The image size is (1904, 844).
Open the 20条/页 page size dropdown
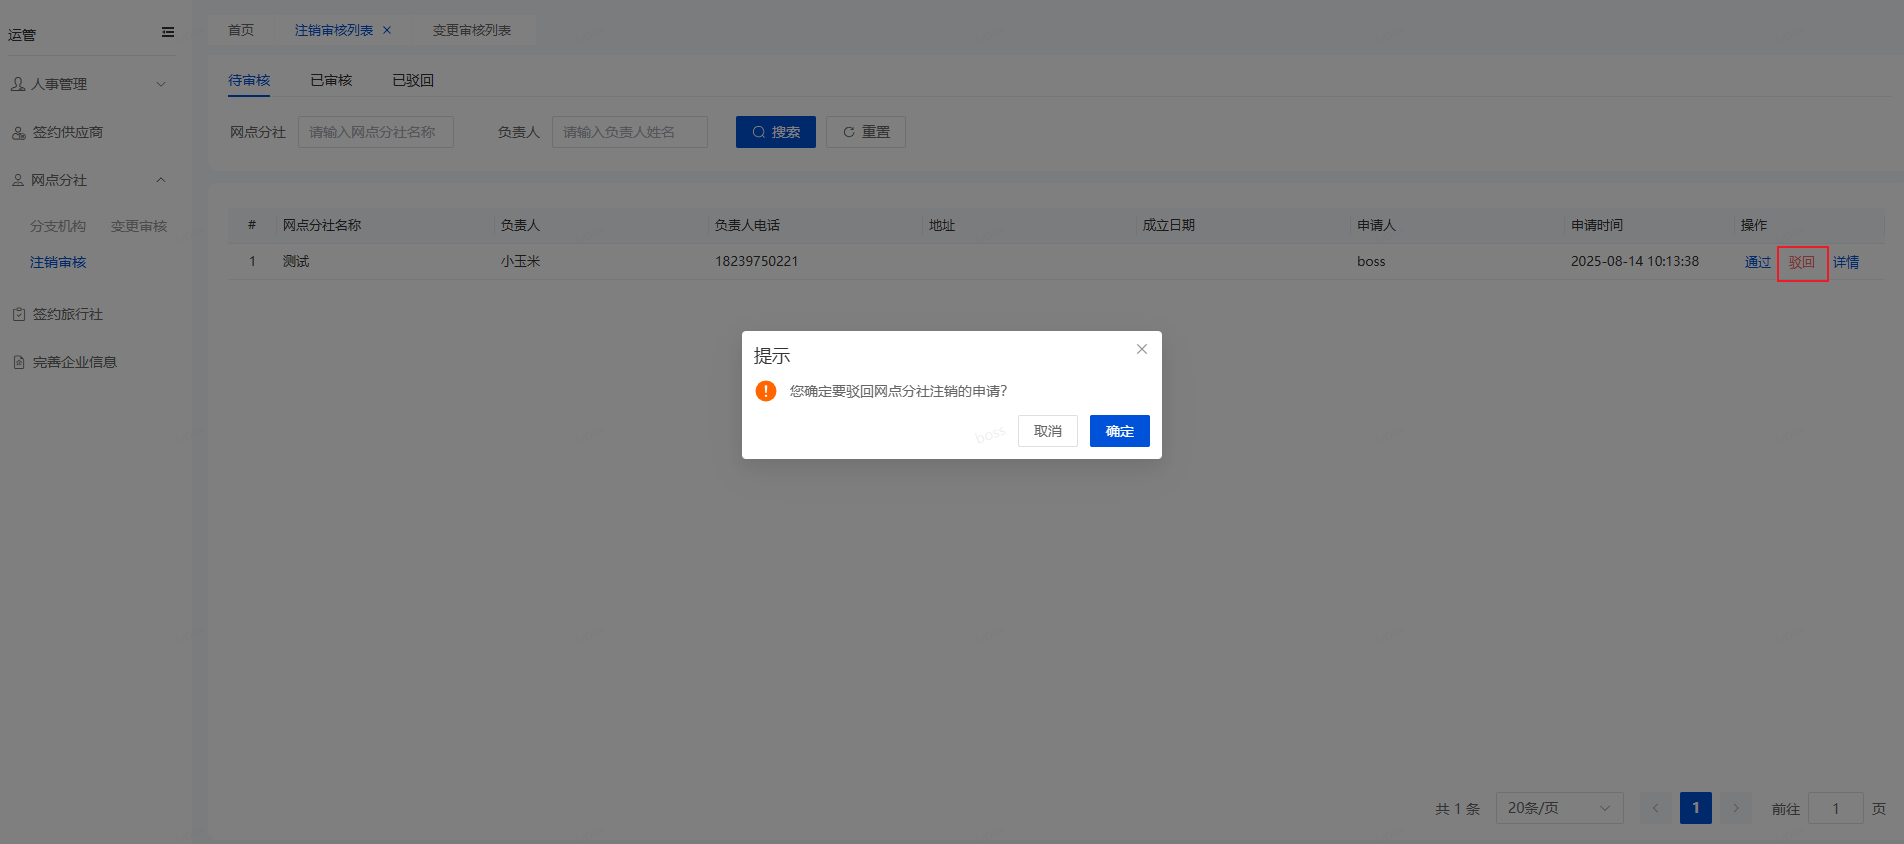pyautogui.click(x=1558, y=808)
